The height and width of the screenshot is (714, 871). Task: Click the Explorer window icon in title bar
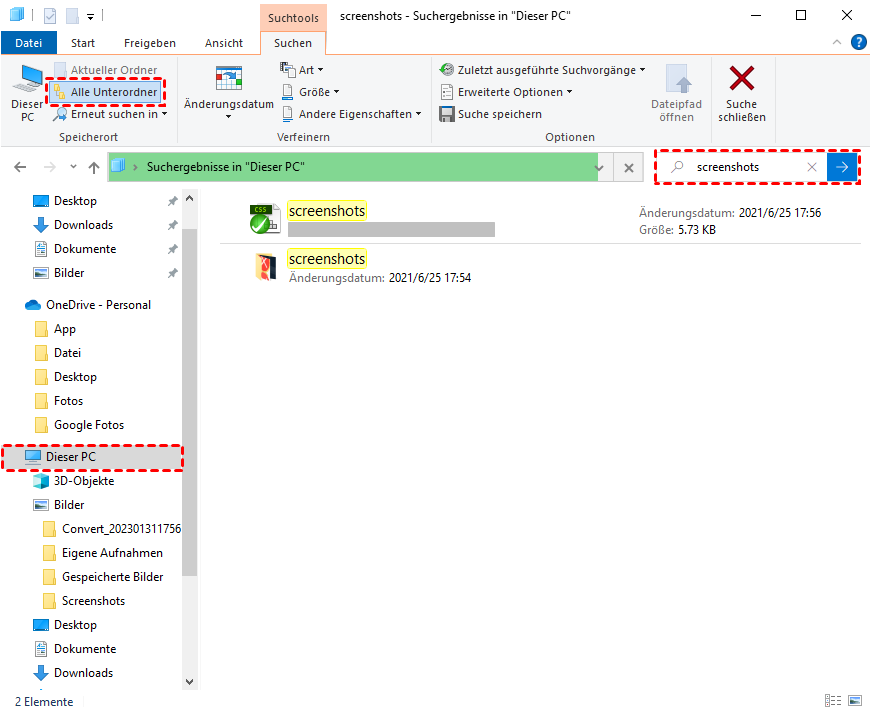click(17, 14)
